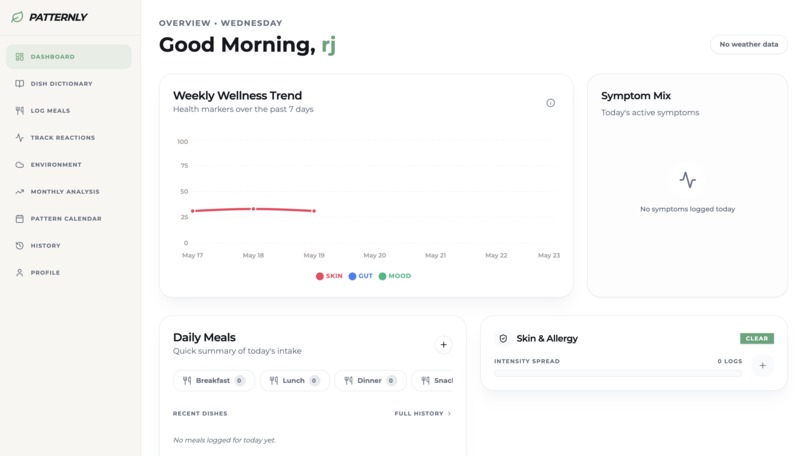
Task: Go to Log Meals page
Action: [69, 111]
